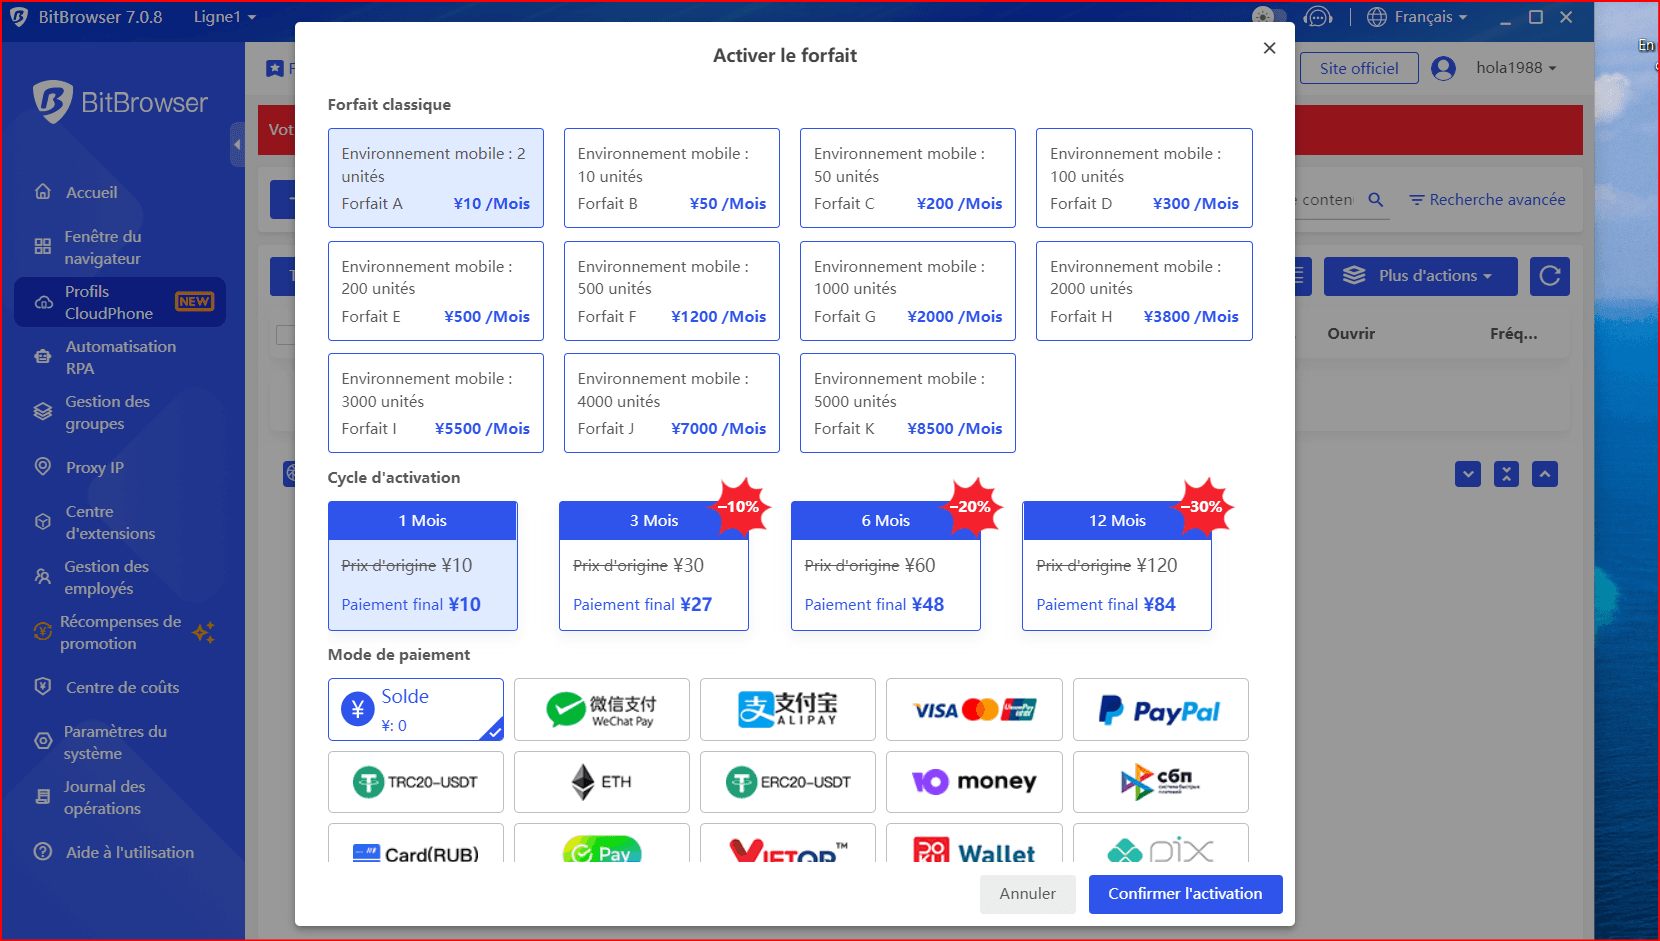Image resolution: width=1660 pixels, height=941 pixels.
Task: Pick the ETH crypto payment option
Action: click(601, 782)
